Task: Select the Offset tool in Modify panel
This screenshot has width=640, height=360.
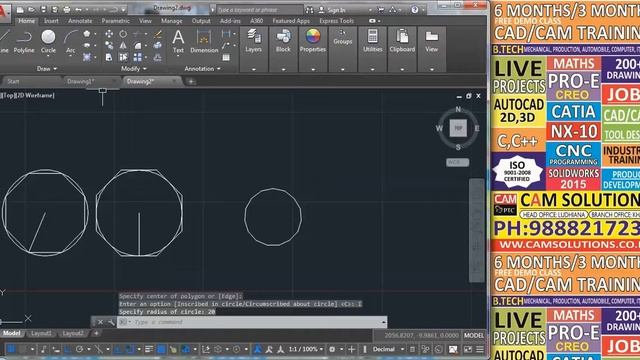Action: [x=158, y=57]
